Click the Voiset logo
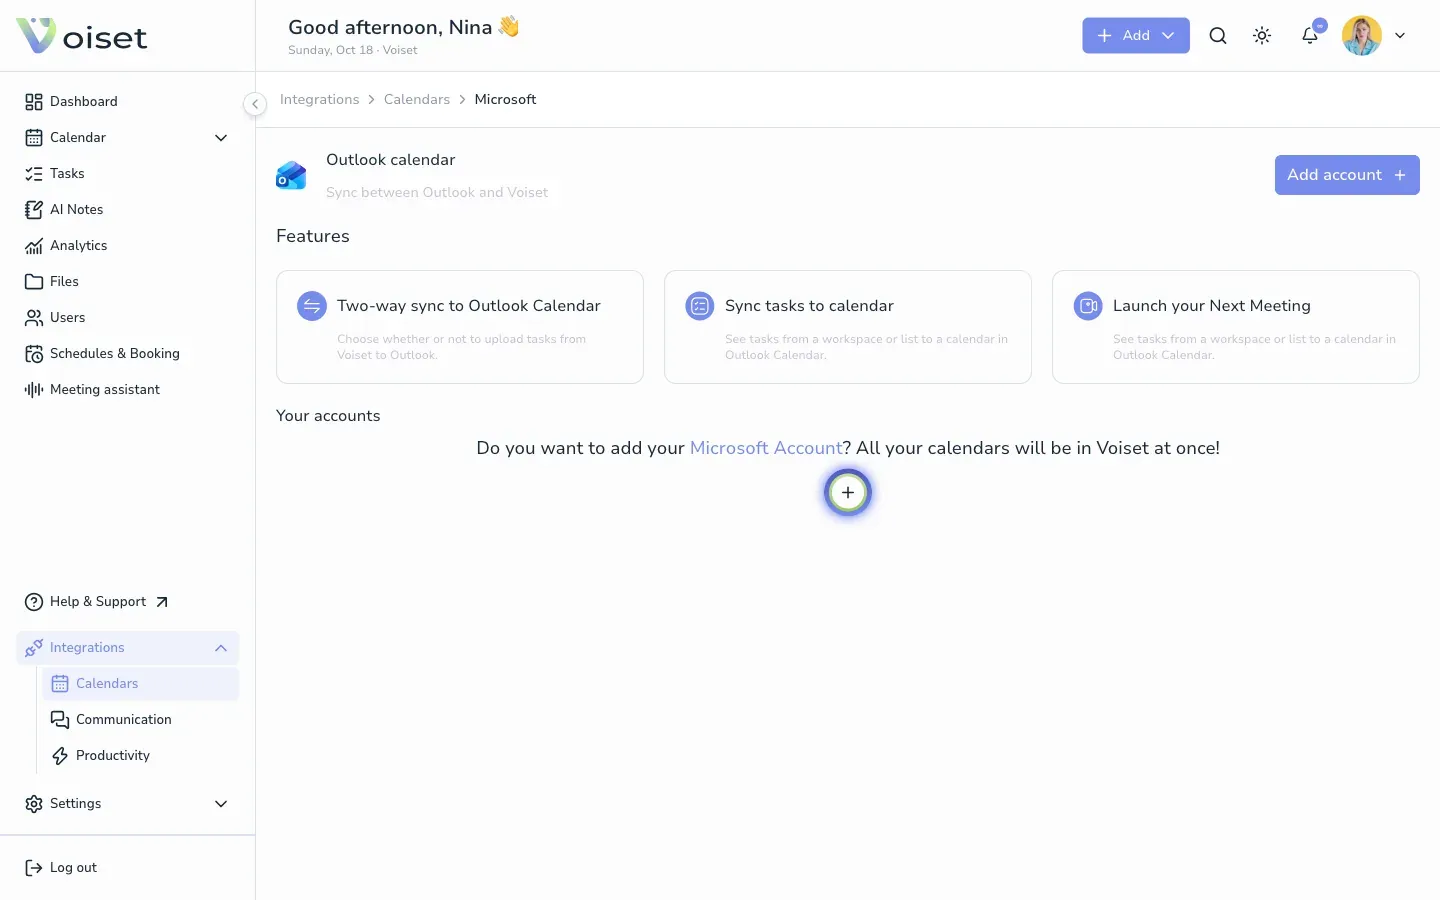 point(82,36)
